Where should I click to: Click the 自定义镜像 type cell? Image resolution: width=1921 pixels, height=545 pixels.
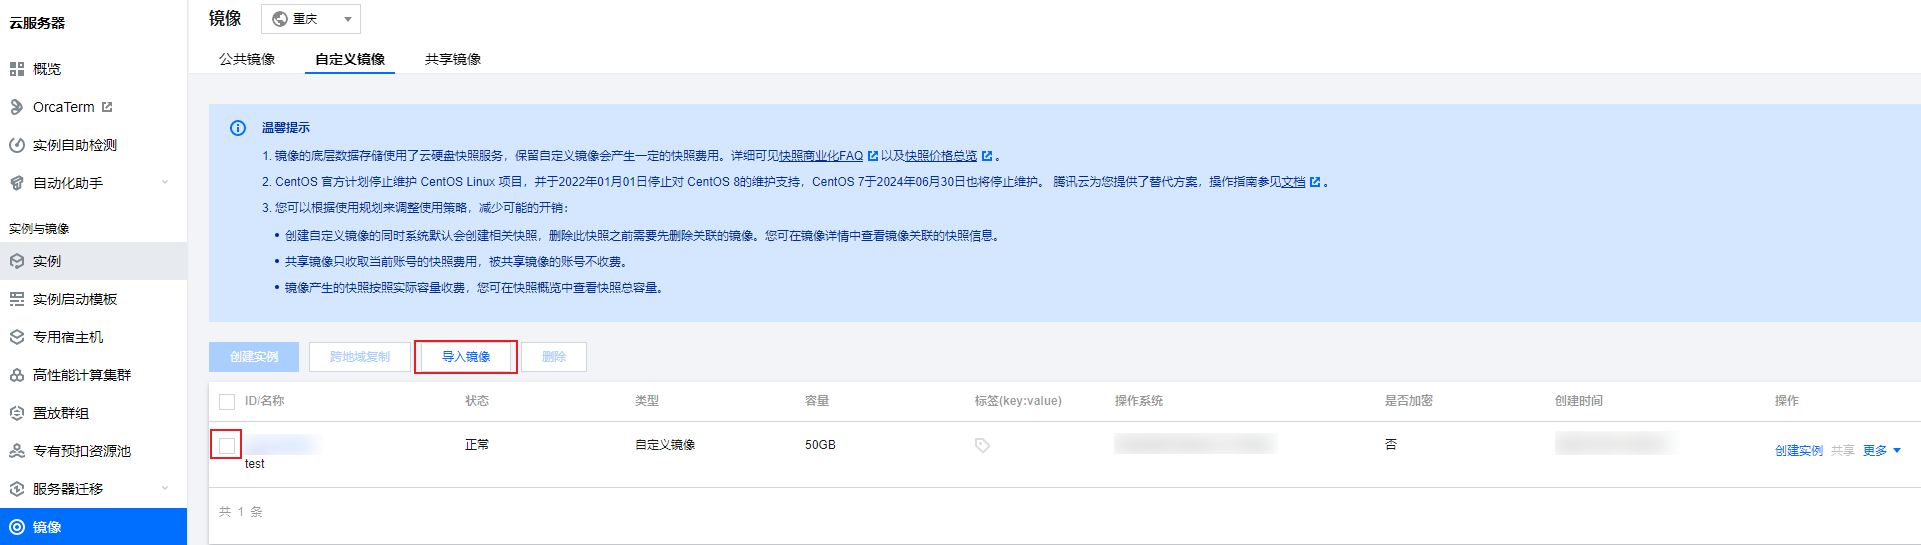(665, 445)
